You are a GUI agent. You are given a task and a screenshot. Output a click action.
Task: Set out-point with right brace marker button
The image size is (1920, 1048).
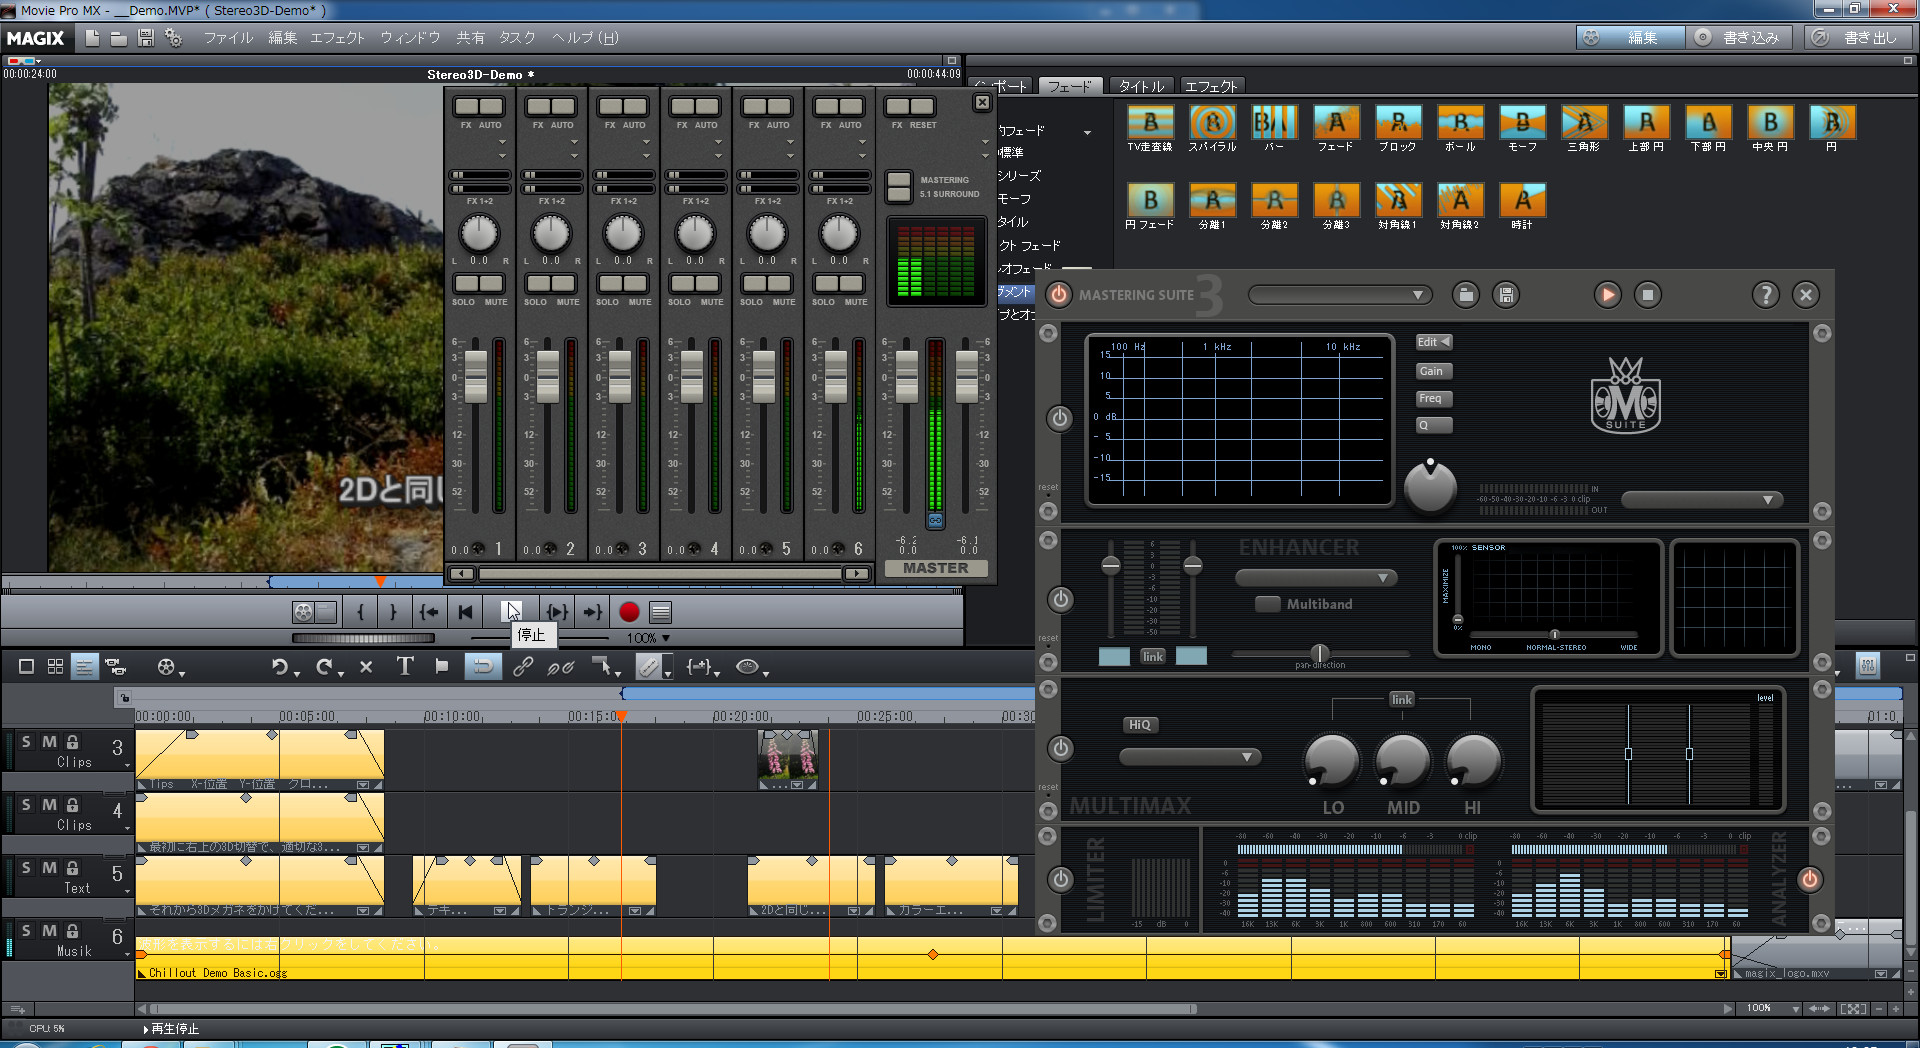[393, 612]
